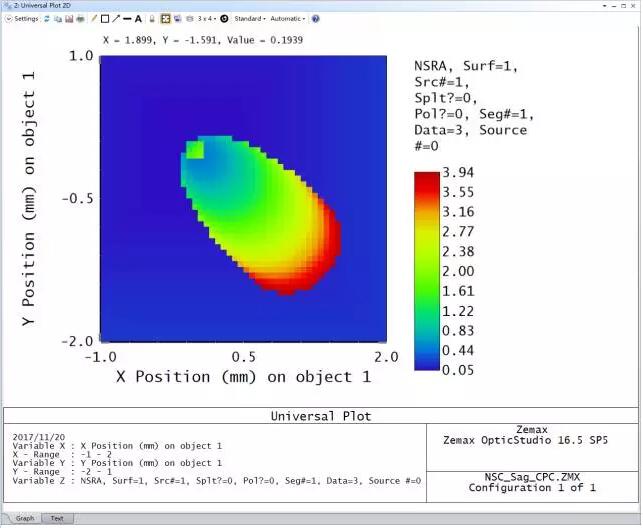Click the save image icon

coord(69,19)
